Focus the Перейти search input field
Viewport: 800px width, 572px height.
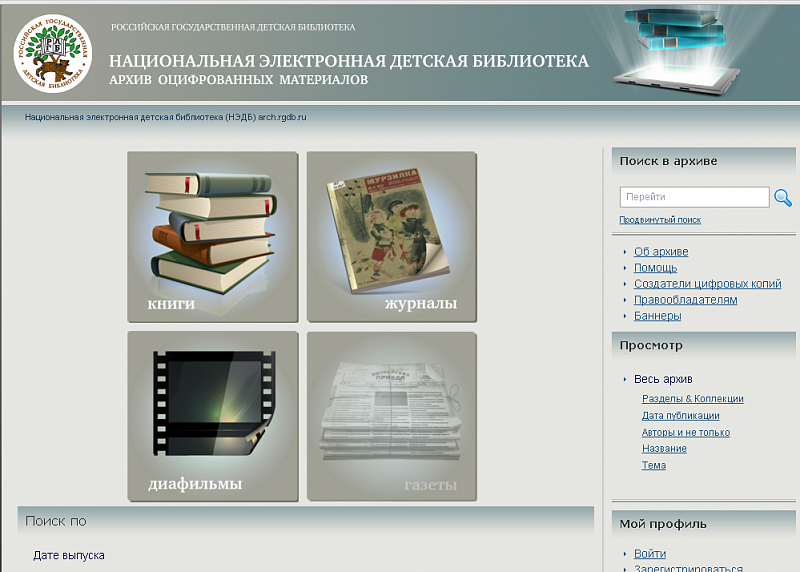[694, 197]
